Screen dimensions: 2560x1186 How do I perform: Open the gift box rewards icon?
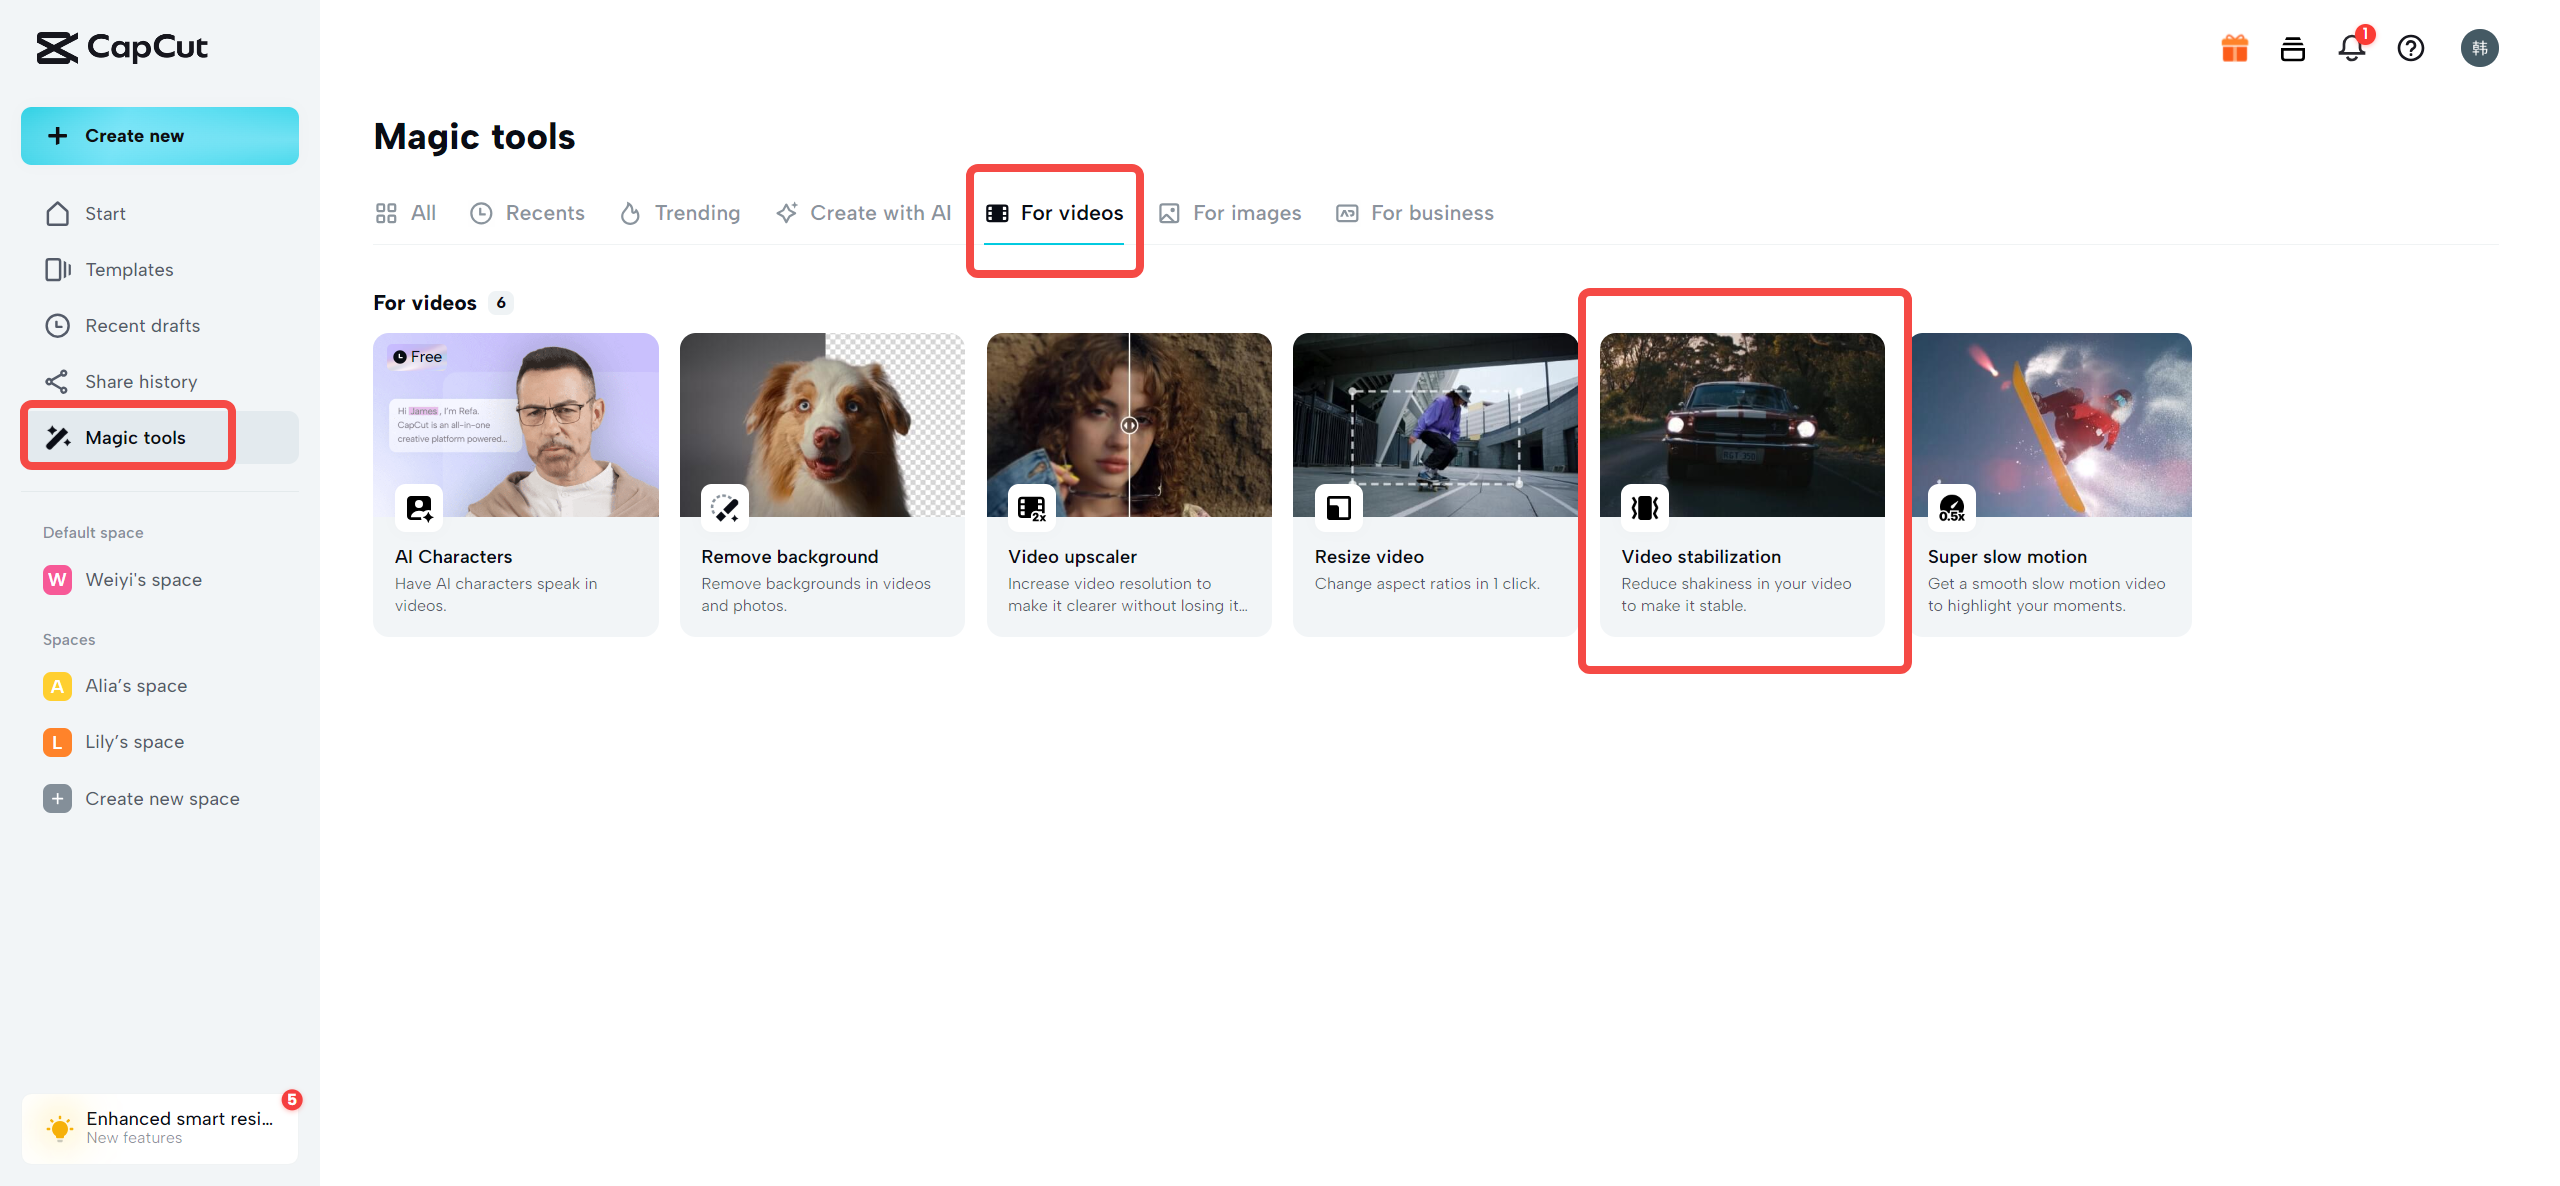[x=2234, y=48]
